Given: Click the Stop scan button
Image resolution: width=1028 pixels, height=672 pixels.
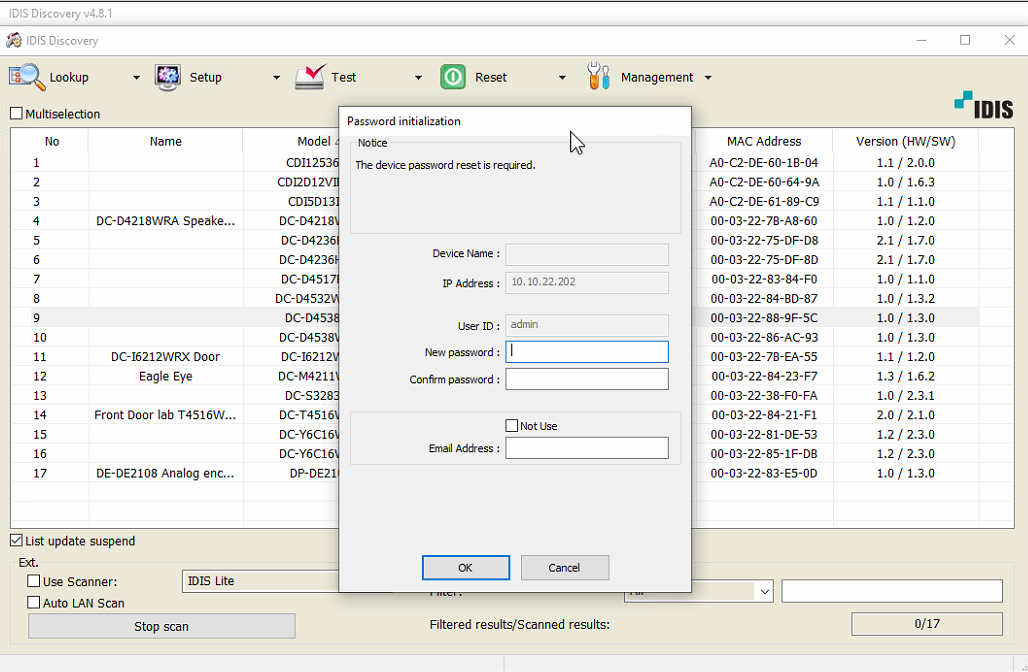Looking at the screenshot, I should point(161,626).
